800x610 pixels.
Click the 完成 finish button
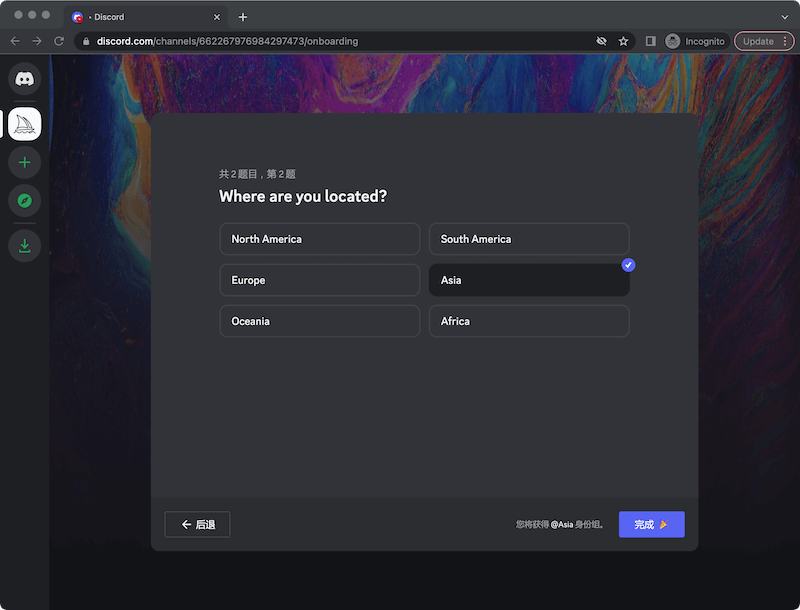(651, 524)
